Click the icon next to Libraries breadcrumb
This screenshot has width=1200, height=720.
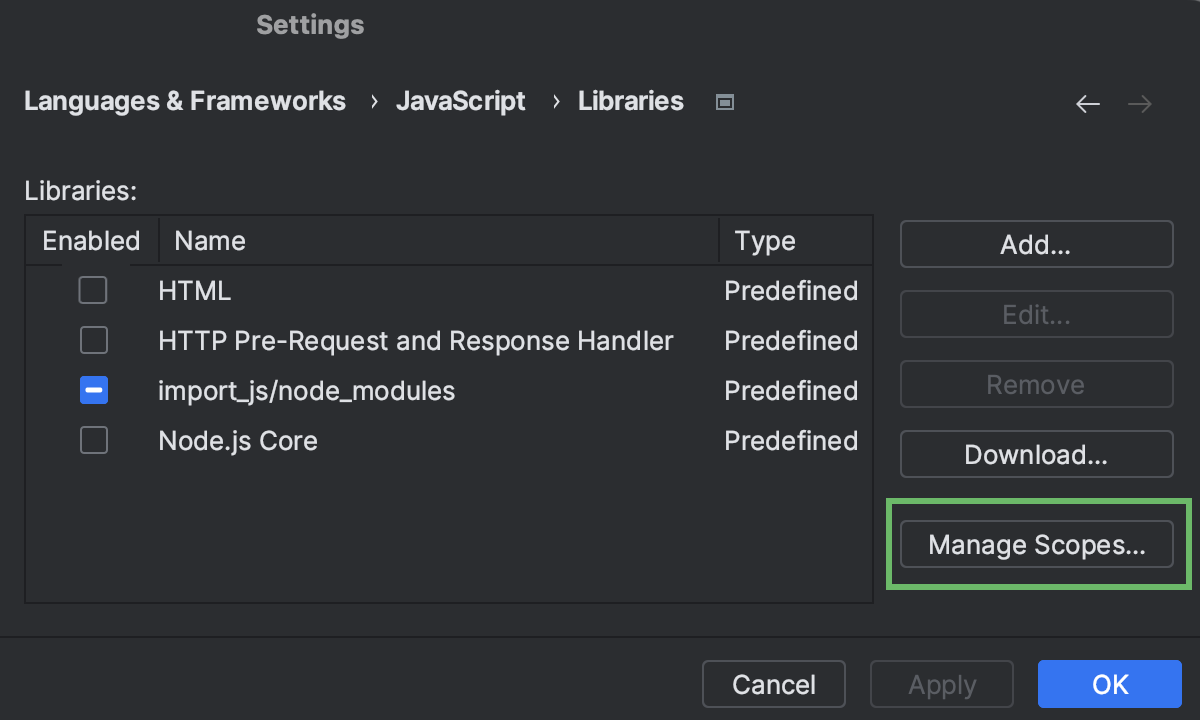click(x=724, y=101)
